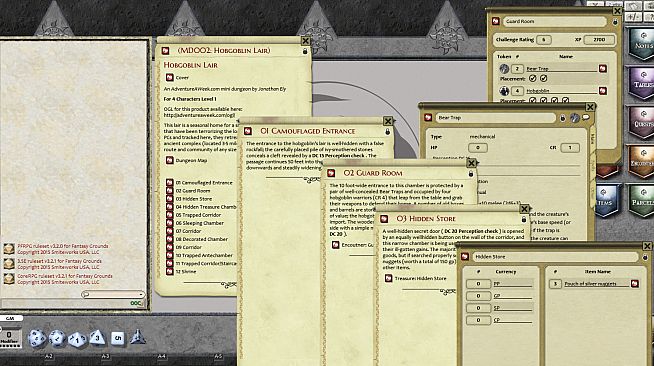
Task: Open the Bear Trap record link in encounter list
Action: [x=603, y=68]
